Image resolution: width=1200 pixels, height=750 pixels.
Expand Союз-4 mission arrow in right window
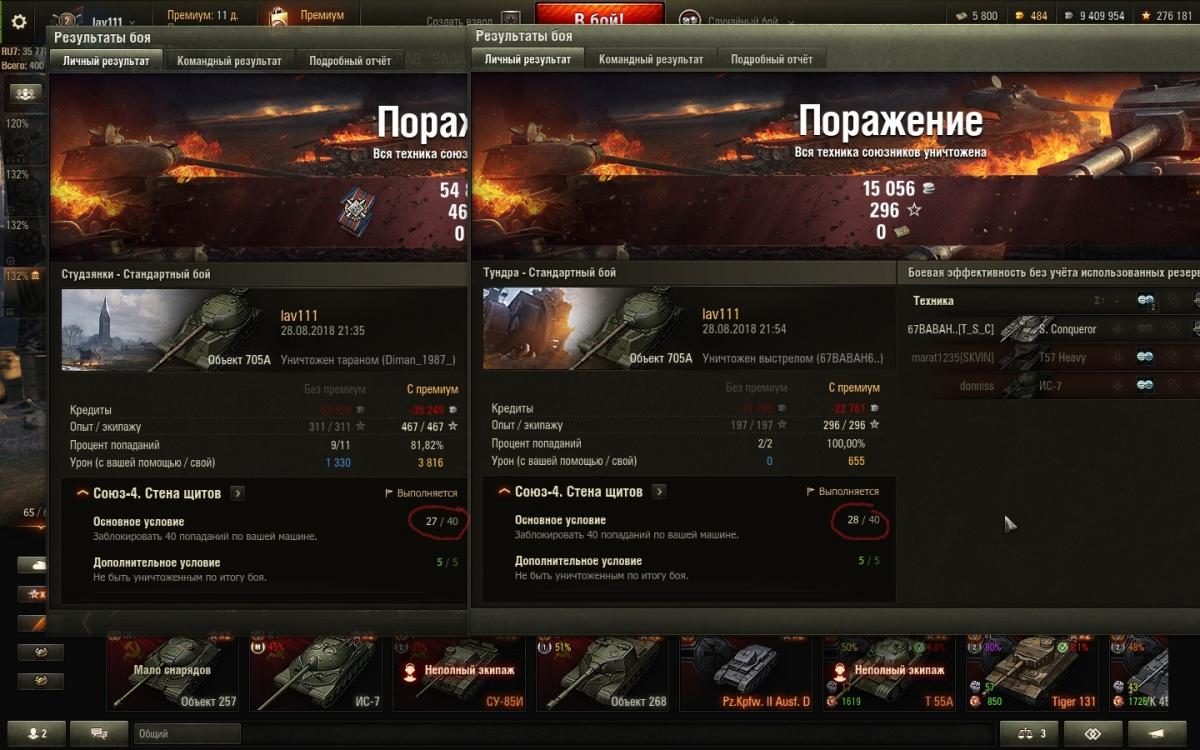(659, 492)
